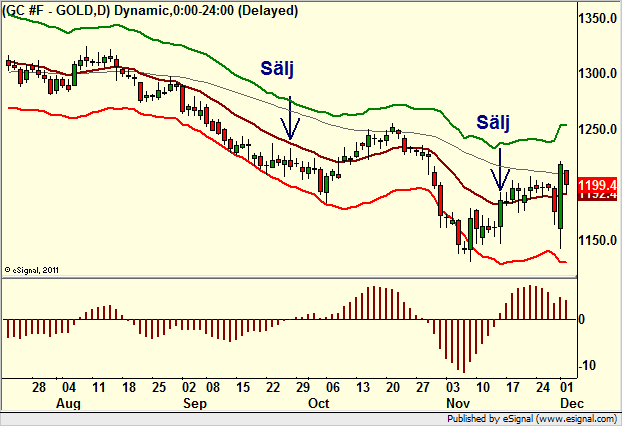Click the "Published by eSignal (www.esignal.com)" text

click(532, 419)
